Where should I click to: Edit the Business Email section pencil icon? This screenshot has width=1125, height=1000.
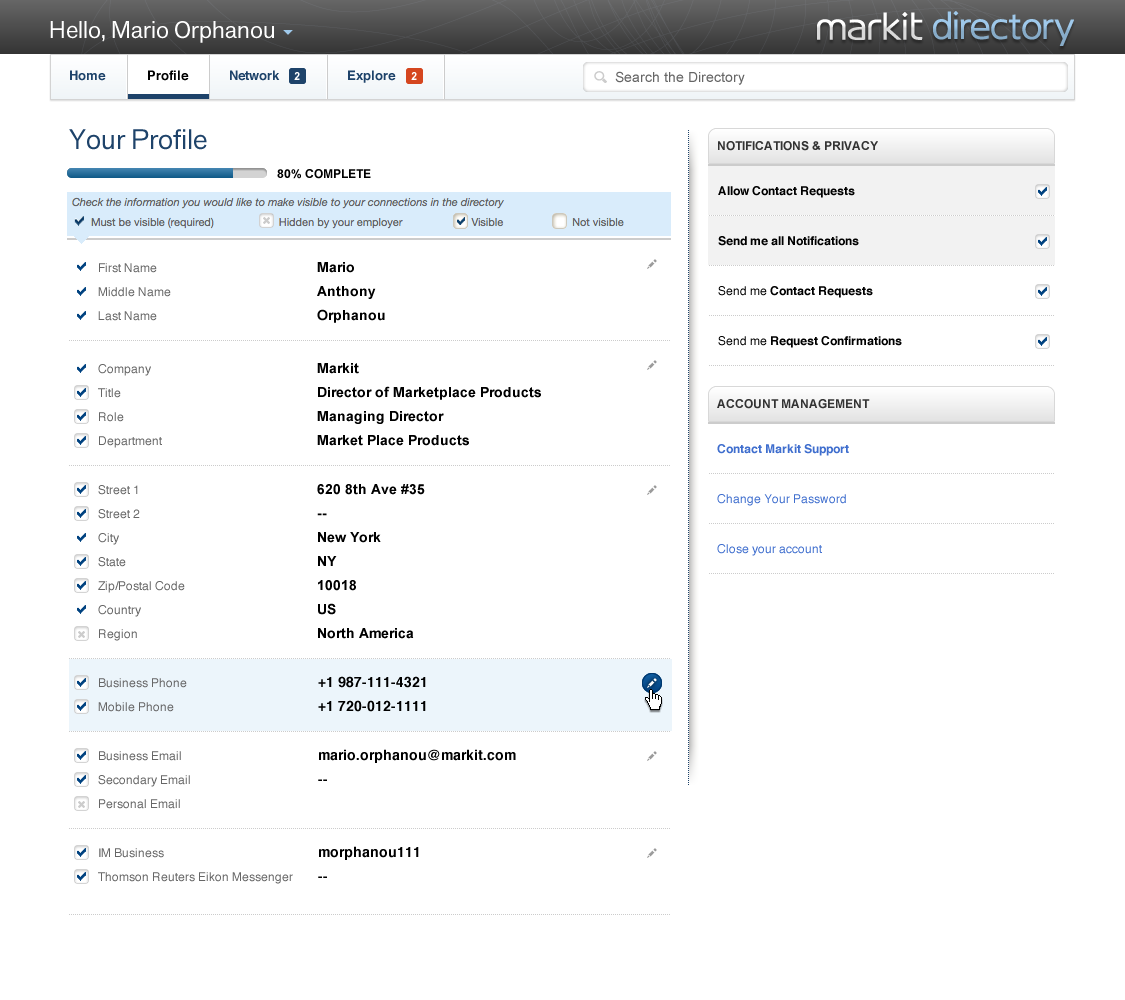tap(652, 756)
